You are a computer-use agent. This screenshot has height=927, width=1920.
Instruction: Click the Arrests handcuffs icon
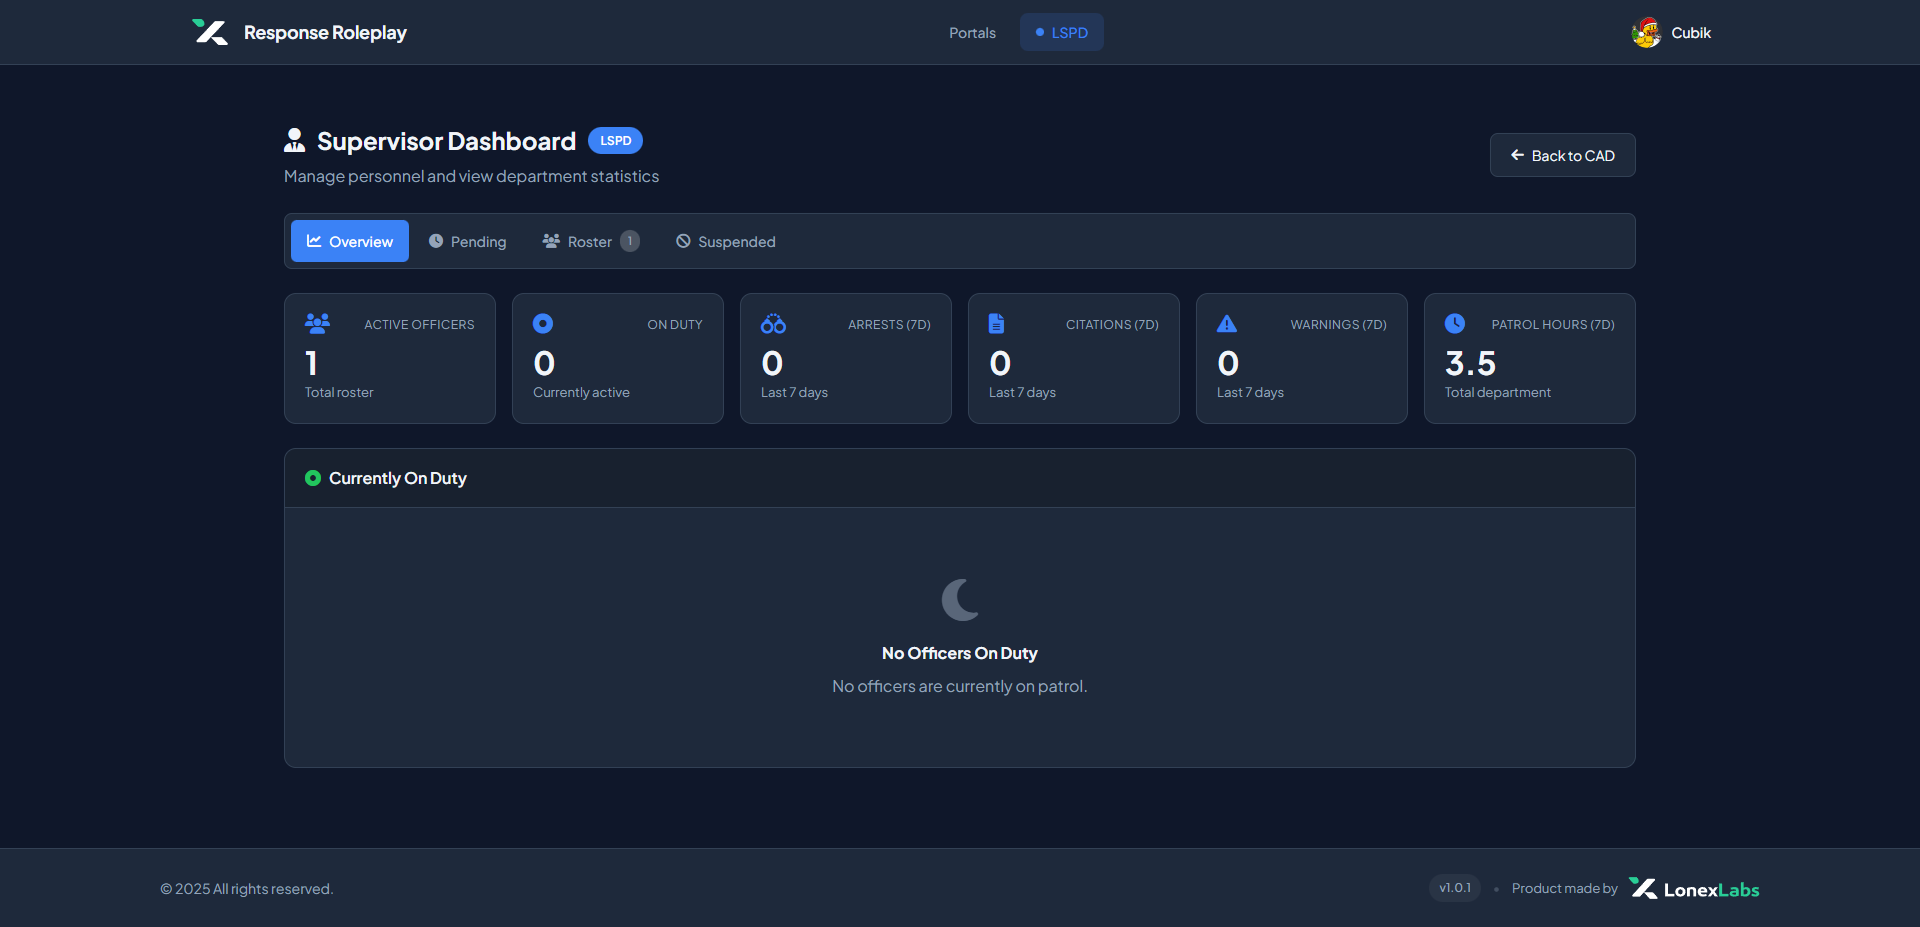[x=773, y=323]
